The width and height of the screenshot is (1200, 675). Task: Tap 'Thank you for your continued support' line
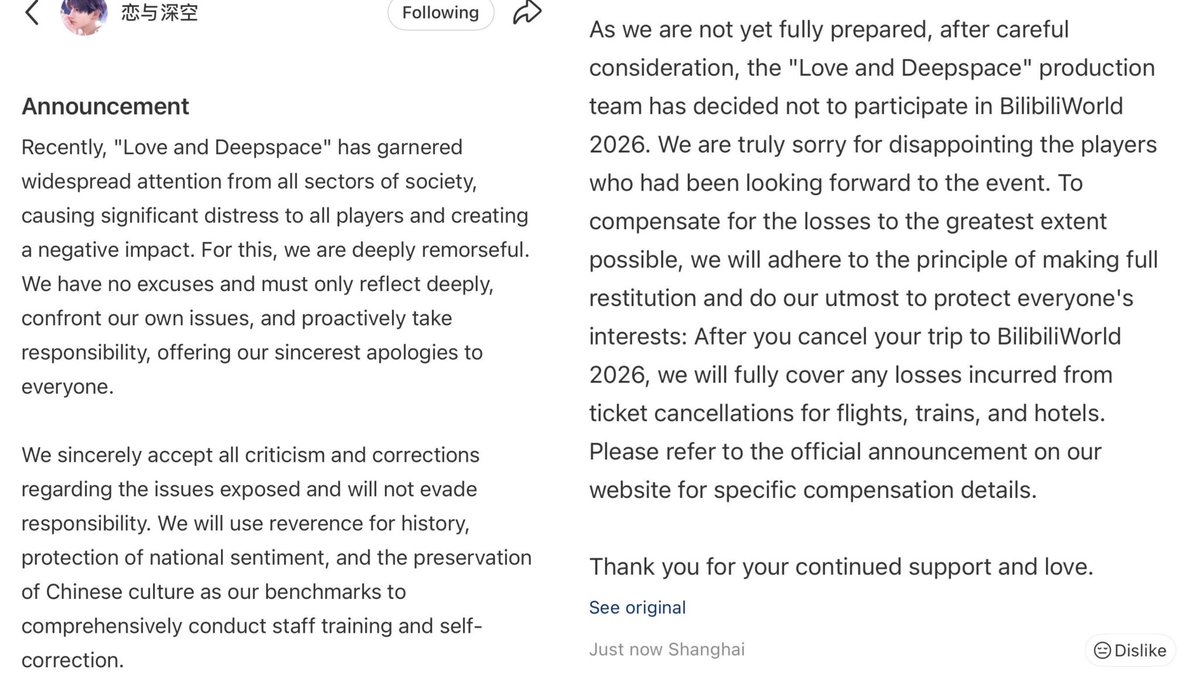(841, 567)
